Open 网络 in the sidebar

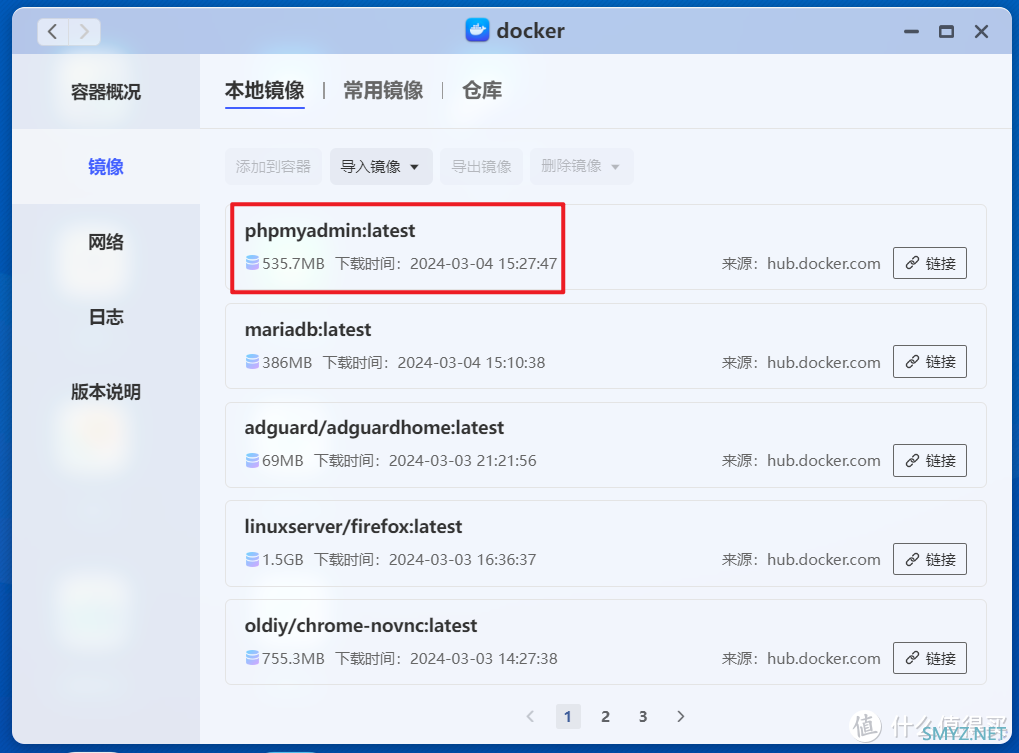pos(106,242)
